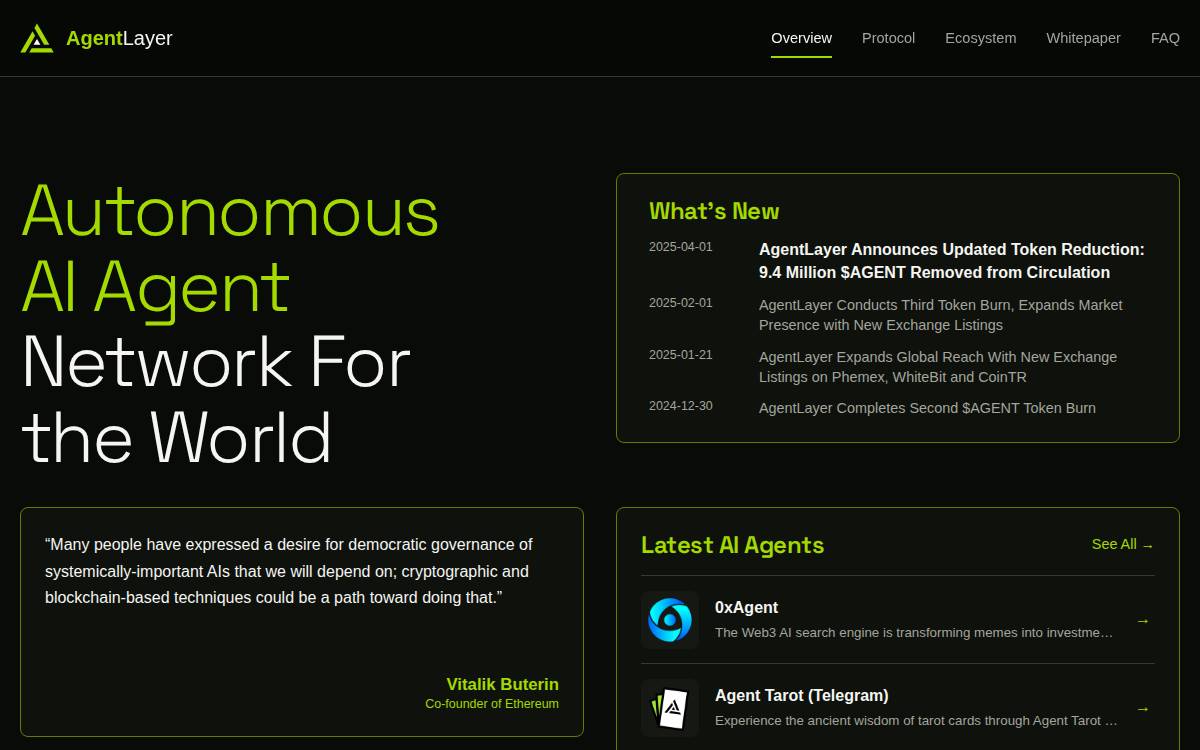Open Agent Tarot (Telegram) title
1200x750 pixels.
(802, 695)
